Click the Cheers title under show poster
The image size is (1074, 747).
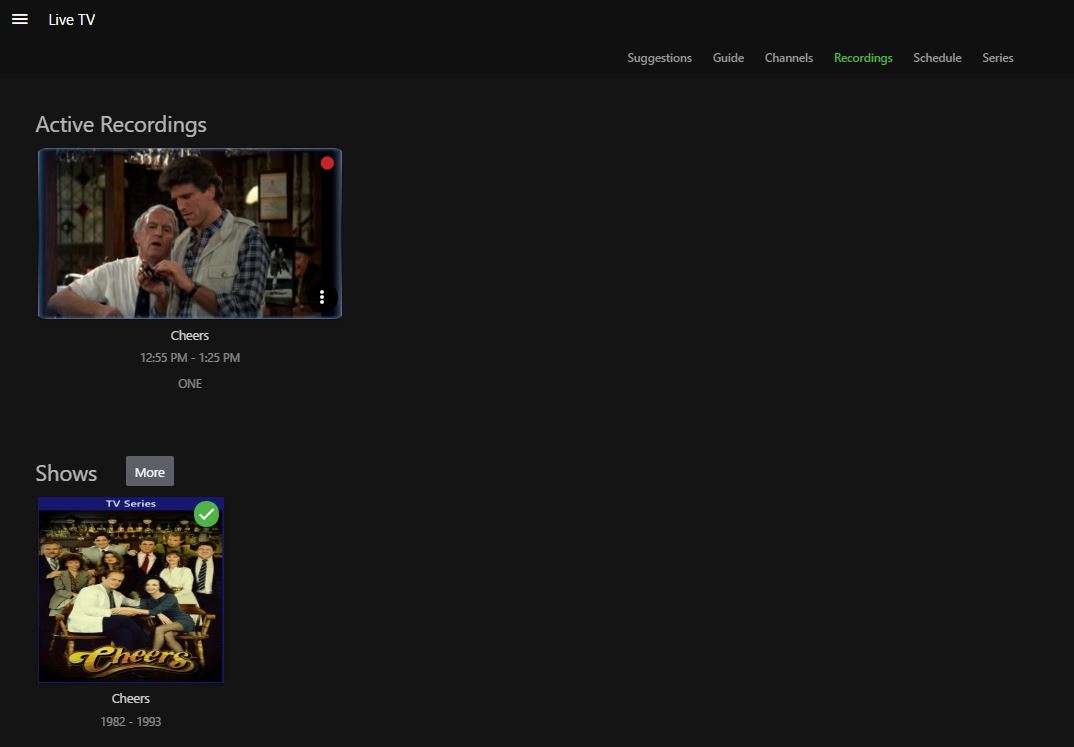click(x=131, y=698)
